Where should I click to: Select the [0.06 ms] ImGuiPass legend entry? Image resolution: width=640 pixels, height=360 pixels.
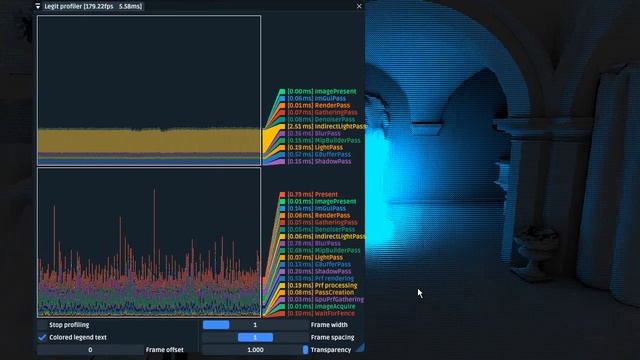tap(316, 98)
